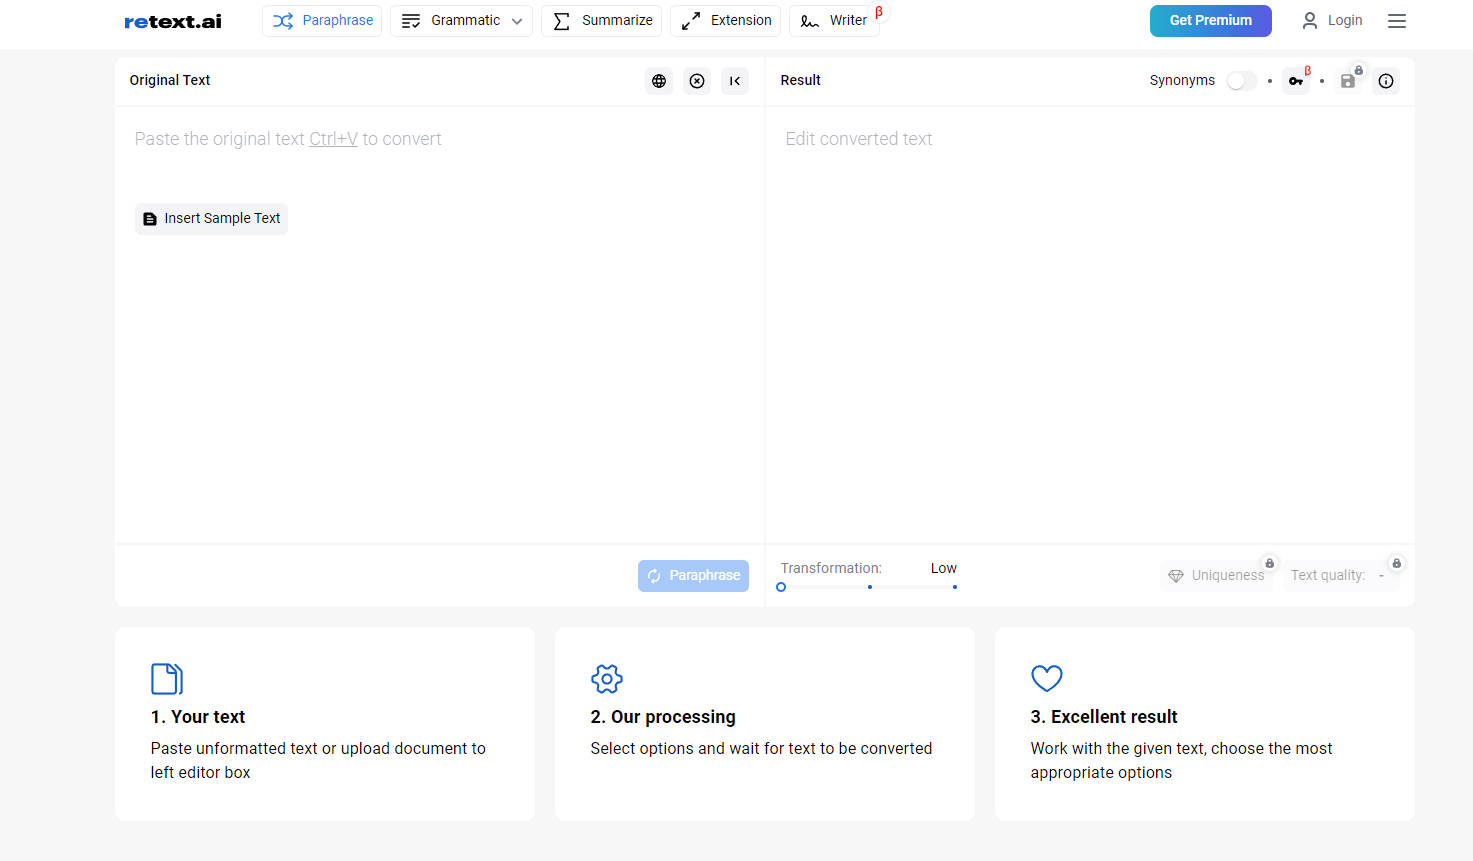
Task: Click the globe language icon
Action: [x=659, y=81]
